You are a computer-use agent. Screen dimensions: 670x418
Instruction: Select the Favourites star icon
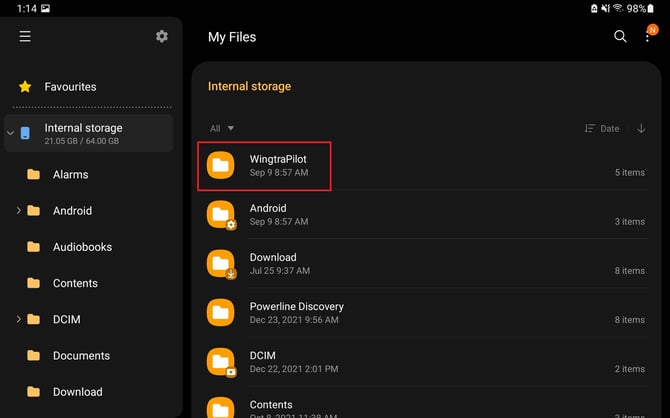click(25, 87)
